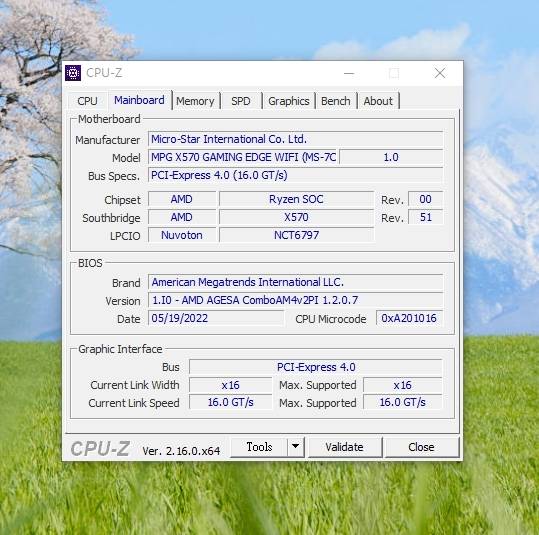Click BIOS version AMD AGESA ComboAM4v2PI field

(296, 300)
